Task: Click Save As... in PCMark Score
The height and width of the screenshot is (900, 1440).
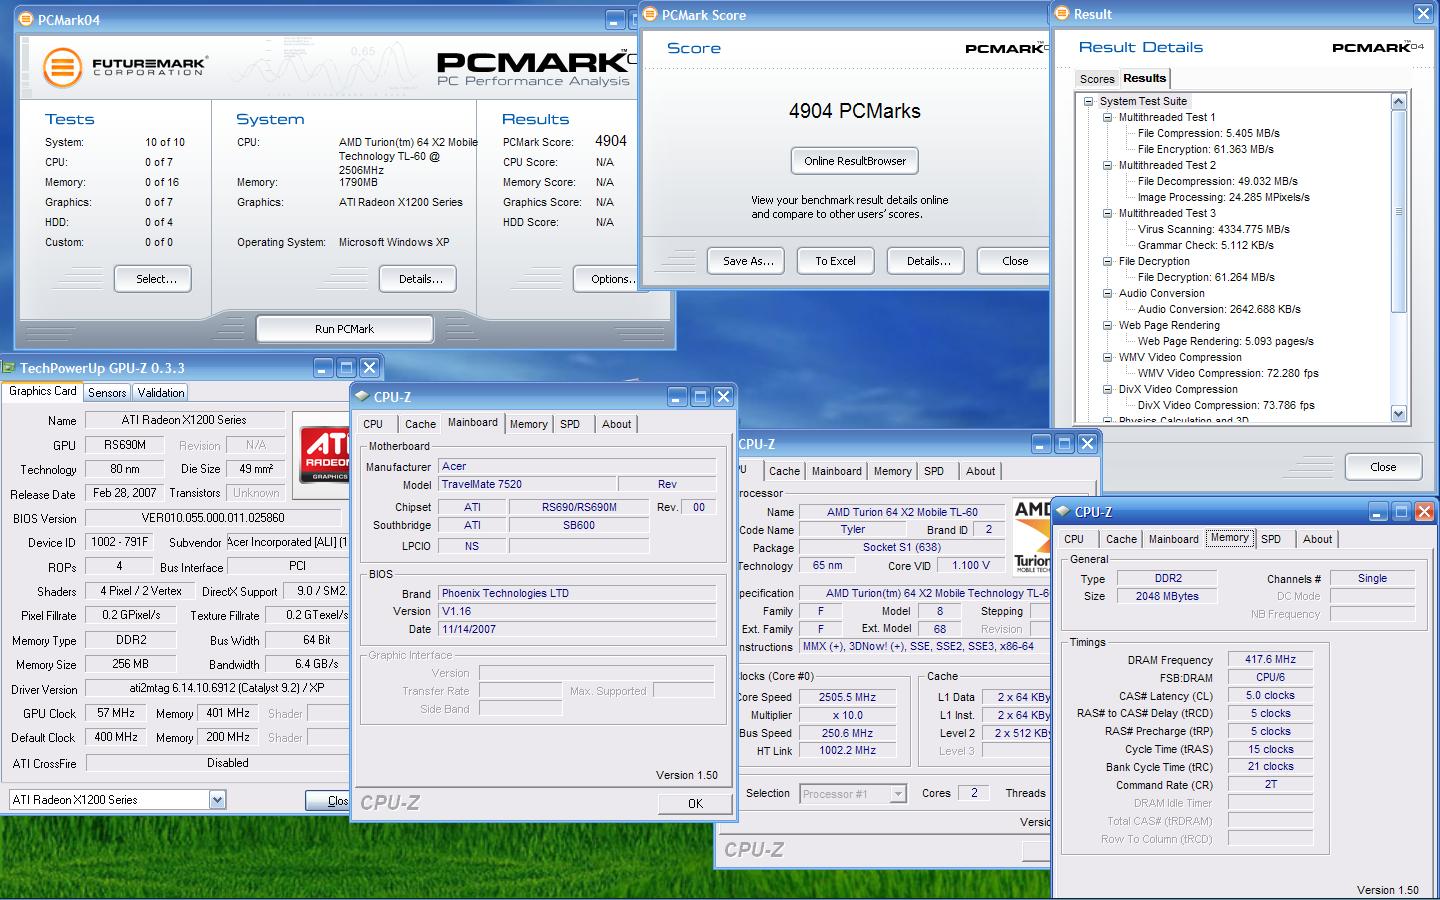Action: (x=748, y=261)
